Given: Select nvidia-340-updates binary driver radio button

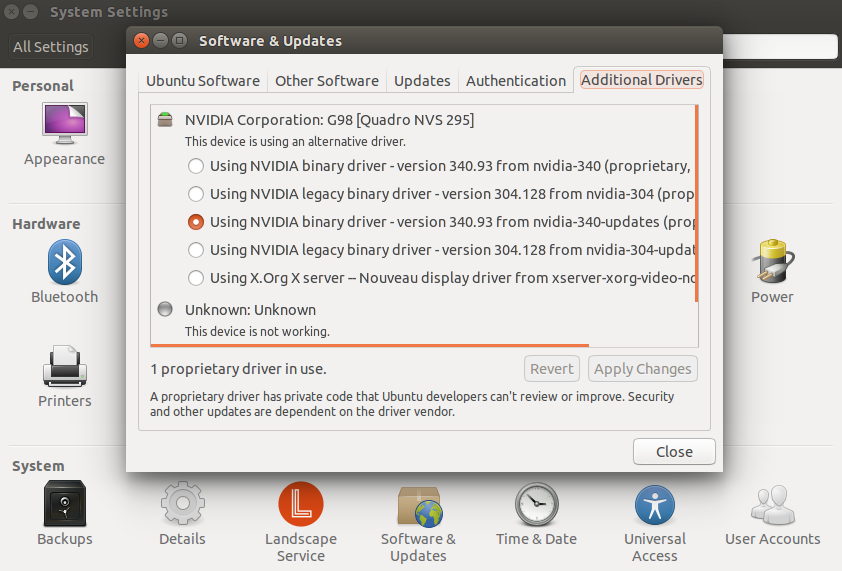Looking at the screenshot, I should coord(195,222).
